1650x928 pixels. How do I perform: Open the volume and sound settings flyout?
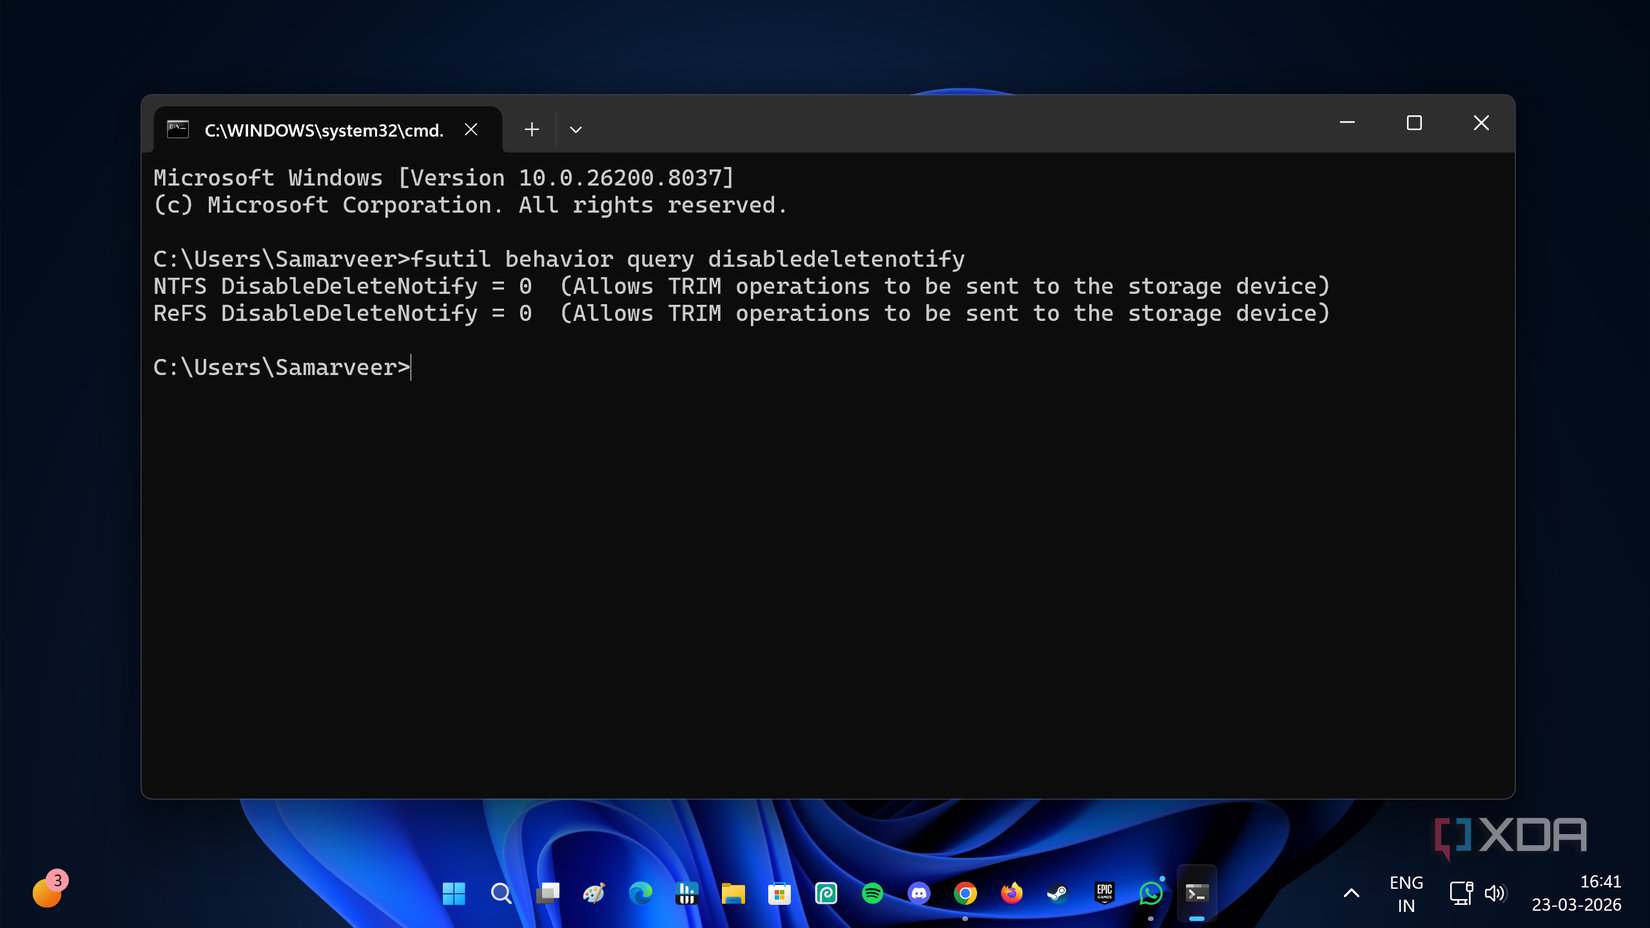tap(1495, 893)
